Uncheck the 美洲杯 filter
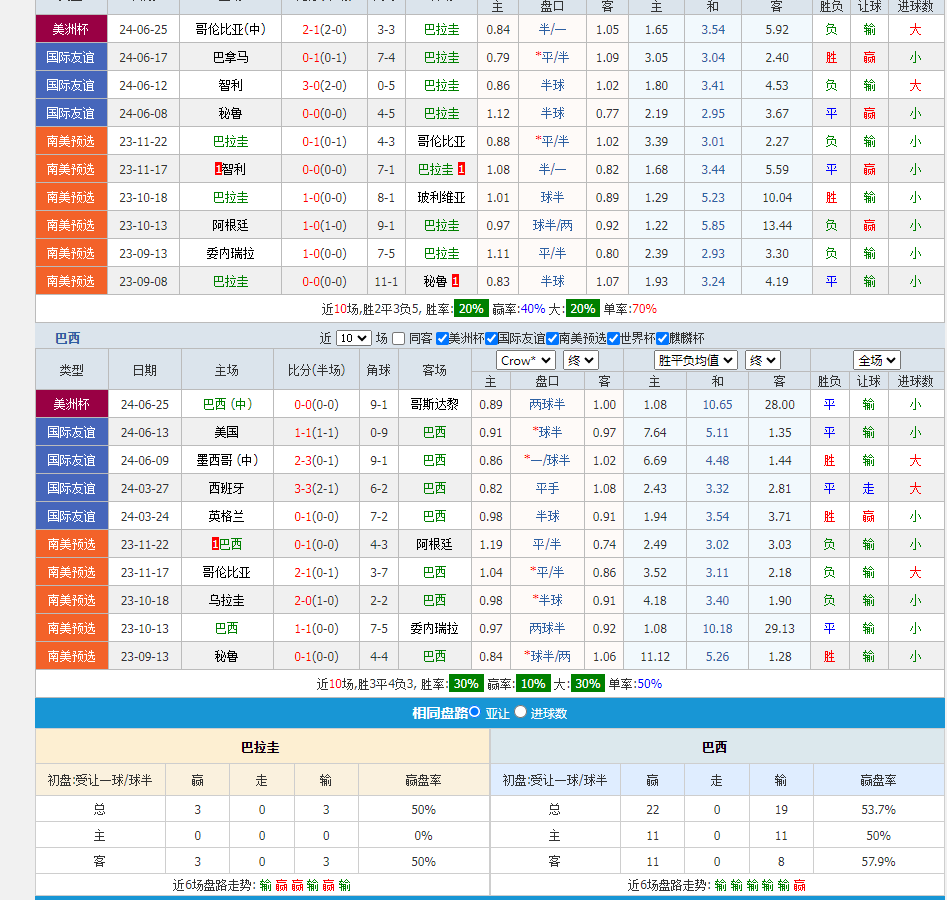The width and height of the screenshot is (947, 900). point(441,338)
